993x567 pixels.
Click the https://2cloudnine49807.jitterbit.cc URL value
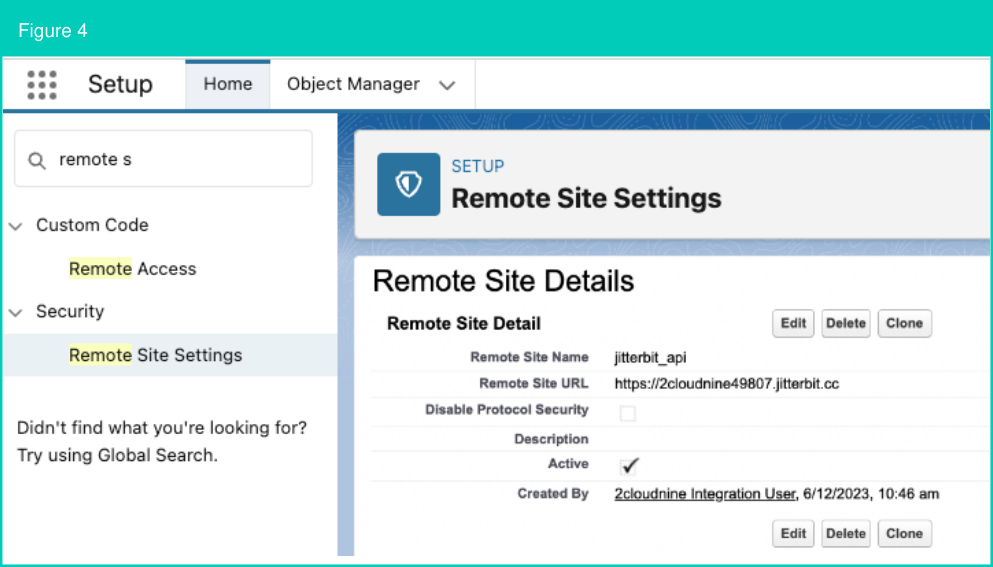coord(726,384)
